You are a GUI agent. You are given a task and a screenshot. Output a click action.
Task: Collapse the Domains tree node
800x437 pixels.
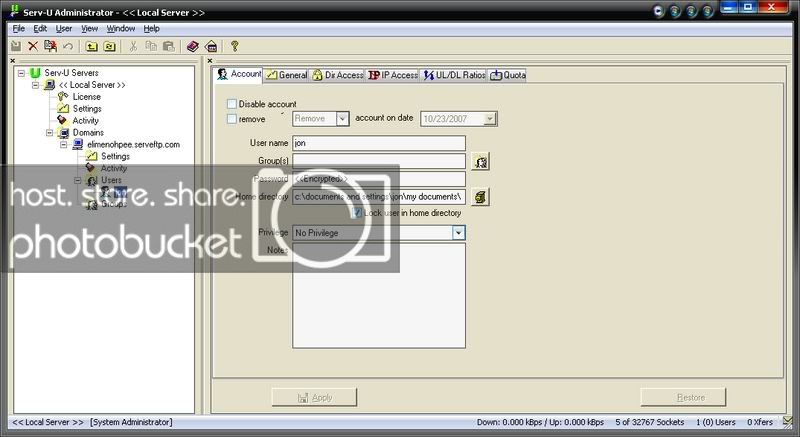click(49, 133)
